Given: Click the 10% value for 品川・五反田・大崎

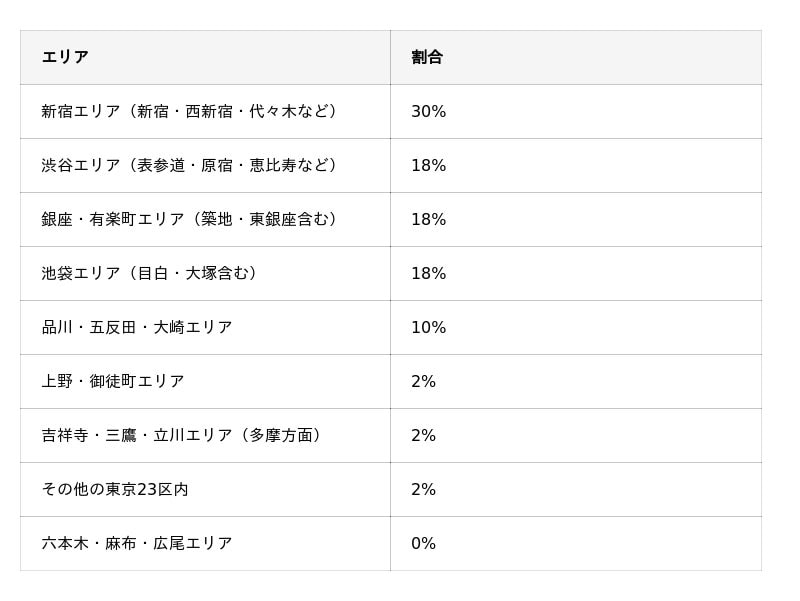Looking at the screenshot, I should pos(428,328).
